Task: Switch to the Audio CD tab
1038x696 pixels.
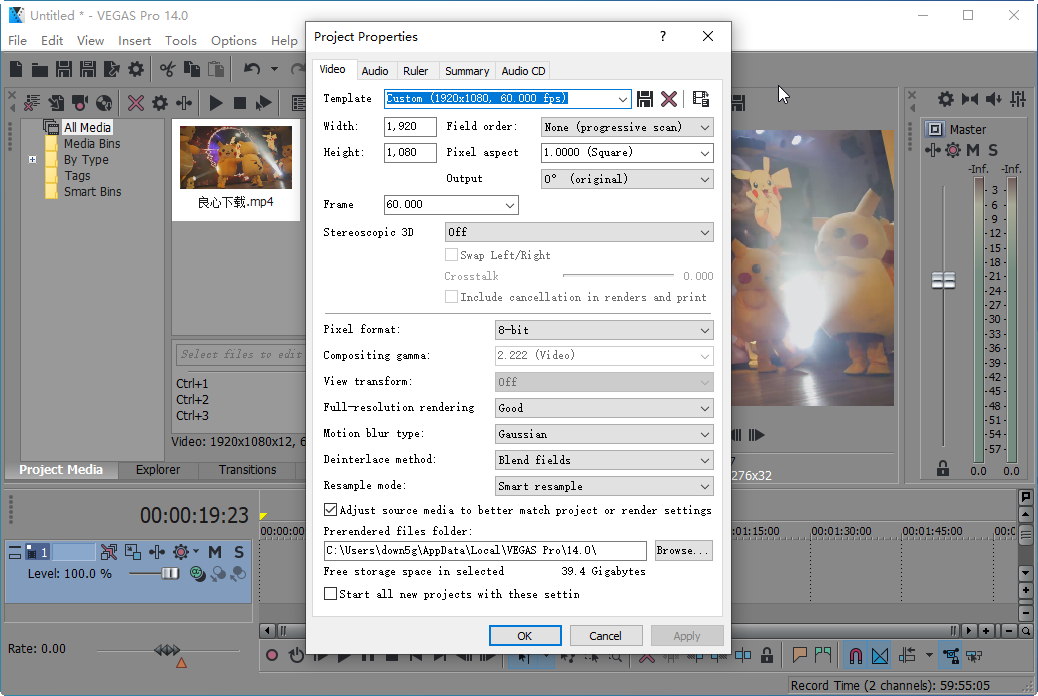Action: click(523, 71)
